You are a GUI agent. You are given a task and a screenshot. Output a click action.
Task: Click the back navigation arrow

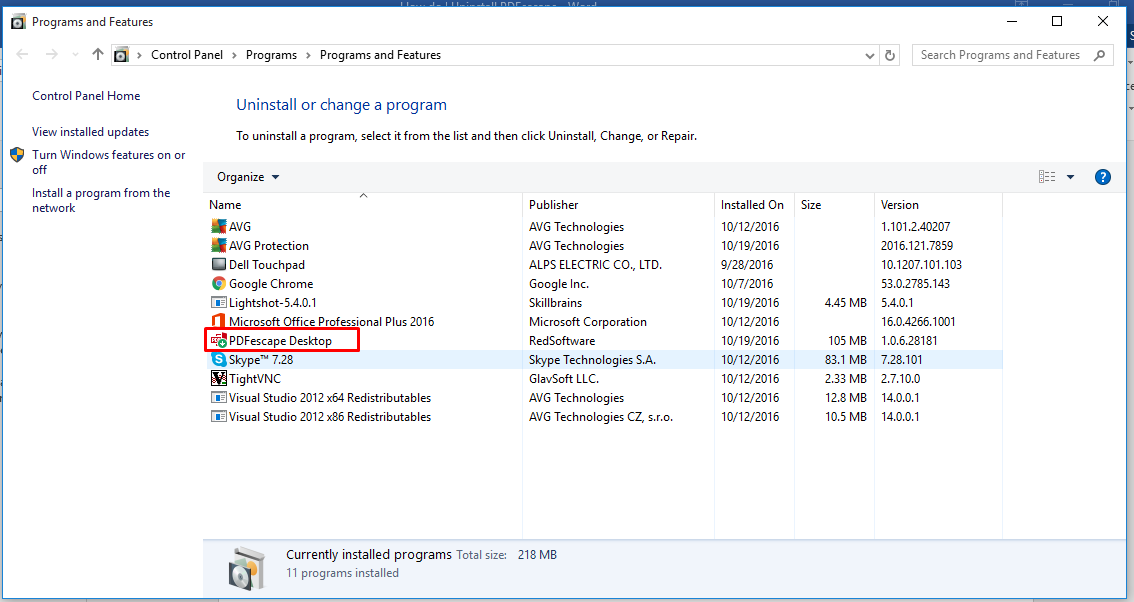(x=22, y=54)
